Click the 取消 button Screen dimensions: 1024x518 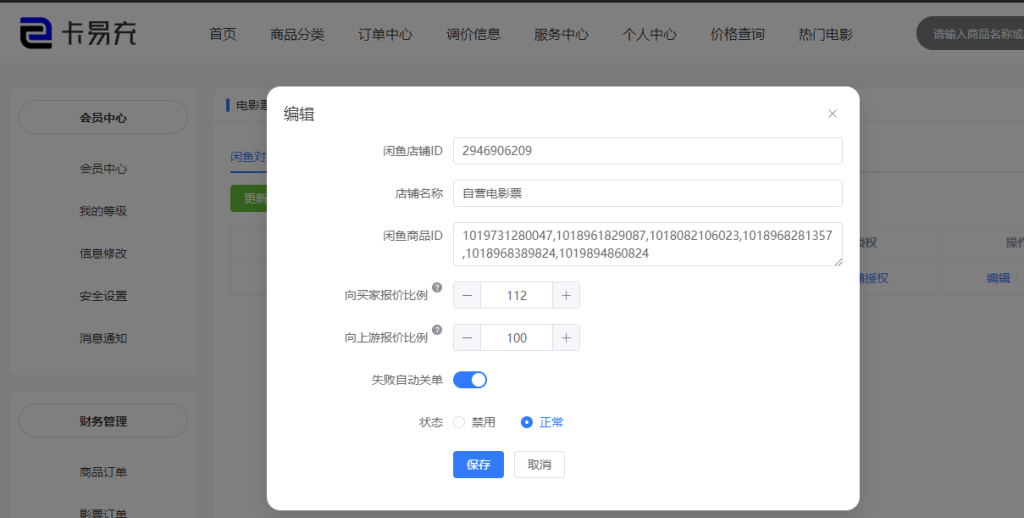pos(539,465)
